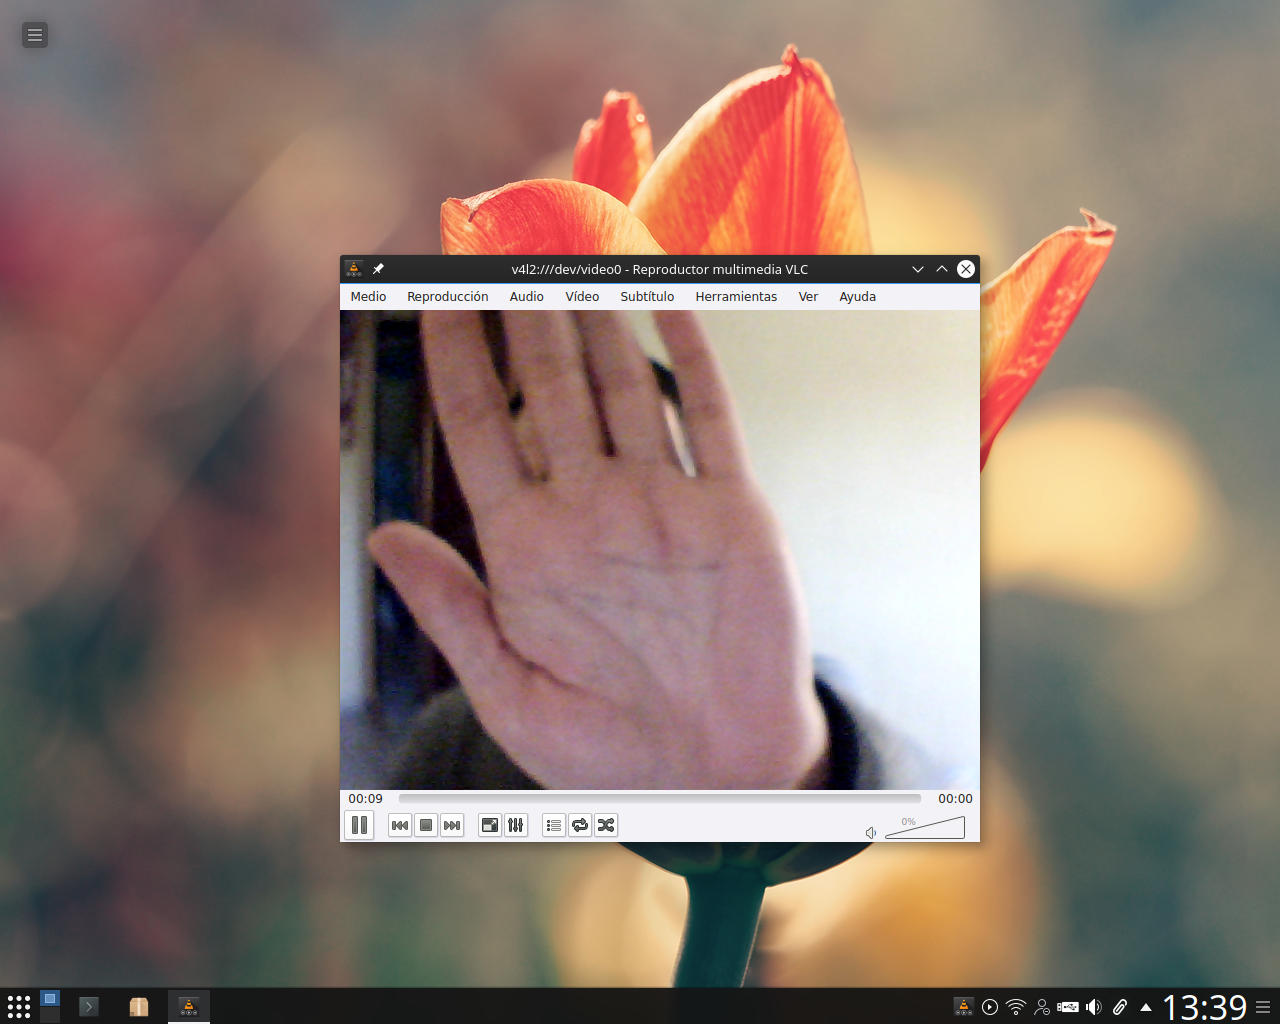Toggle pin window on all desktops

coord(378,269)
